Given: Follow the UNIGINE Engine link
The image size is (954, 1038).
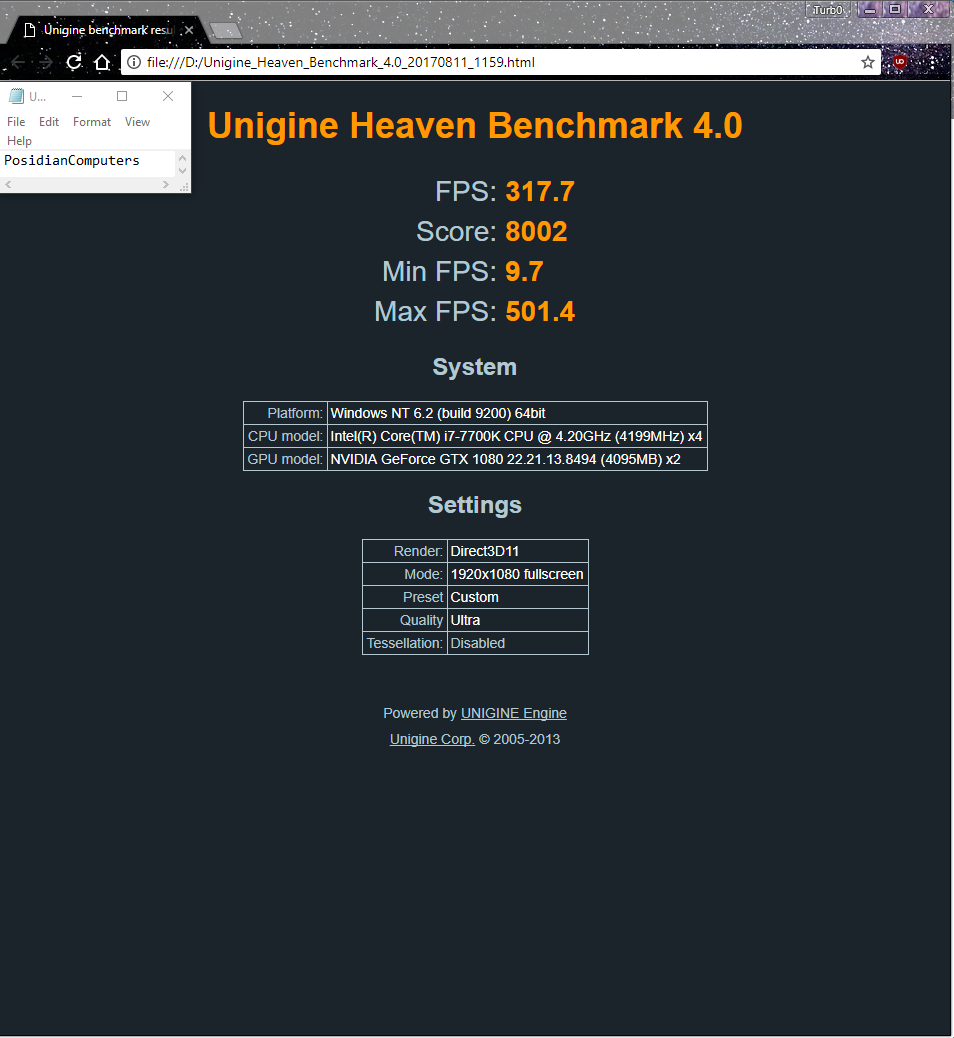Looking at the screenshot, I should click(x=514, y=713).
